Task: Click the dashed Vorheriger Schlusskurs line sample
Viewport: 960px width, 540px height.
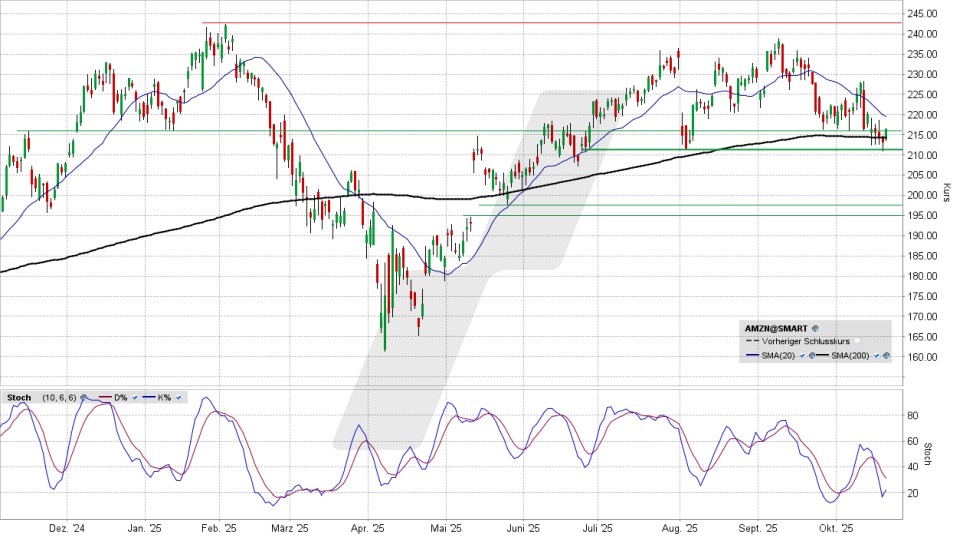Action: [x=753, y=341]
